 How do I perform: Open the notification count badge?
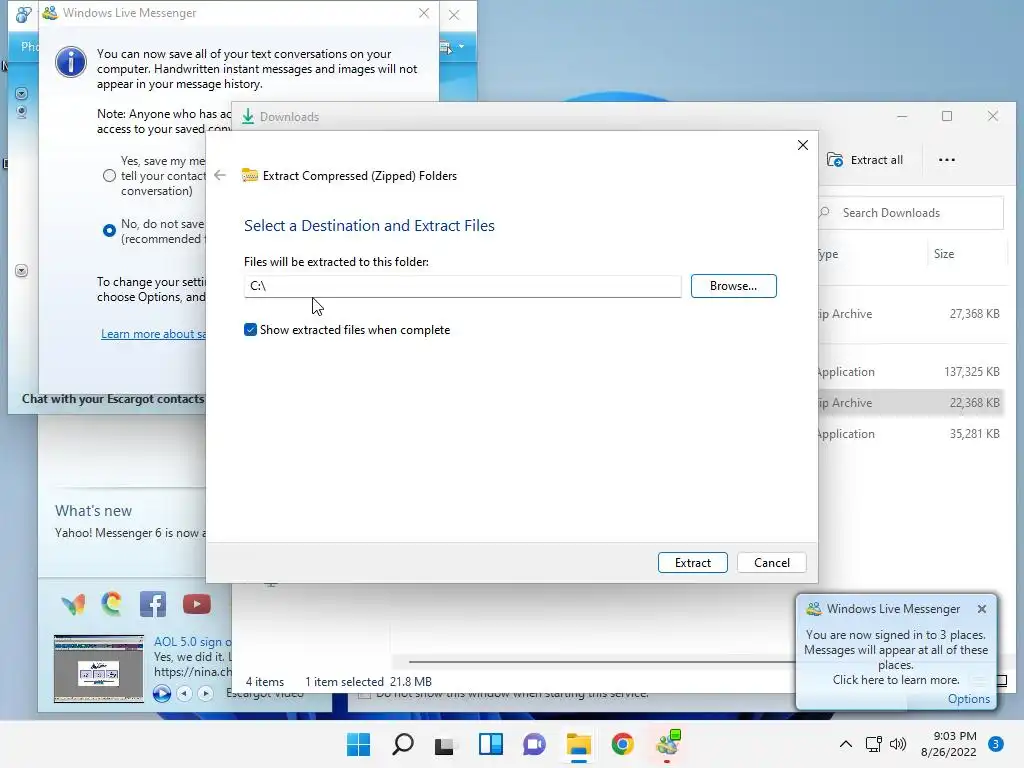point(995,744)
